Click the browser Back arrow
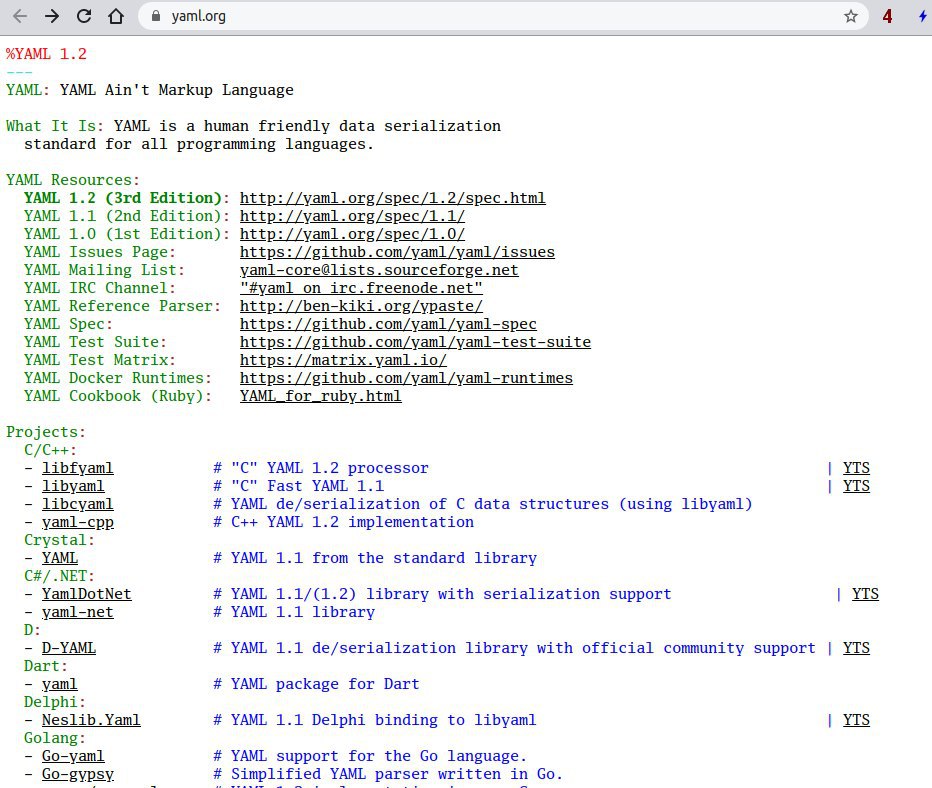Viewport: 932px width, 788px height. pyautogui.click(x=20, y=16)
